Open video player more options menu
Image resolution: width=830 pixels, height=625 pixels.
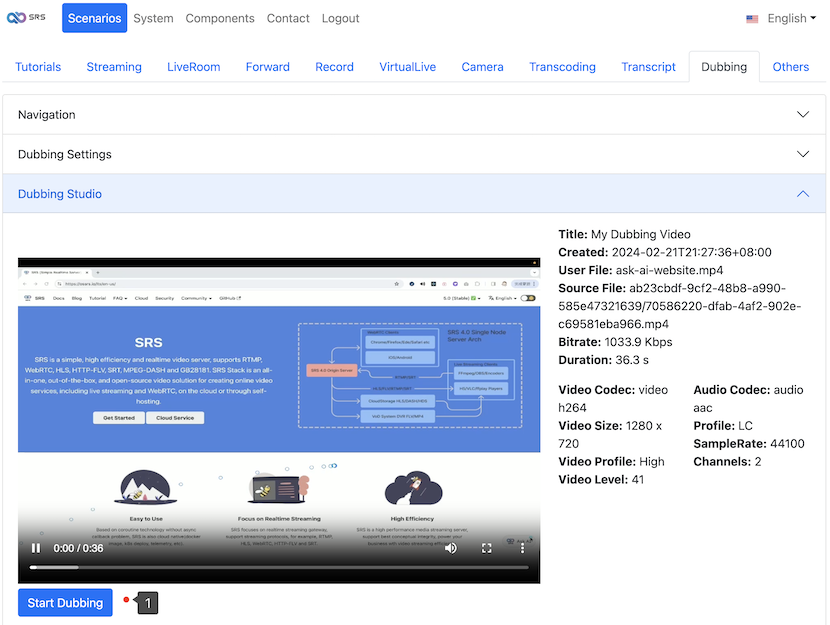[x=522, y=548]
